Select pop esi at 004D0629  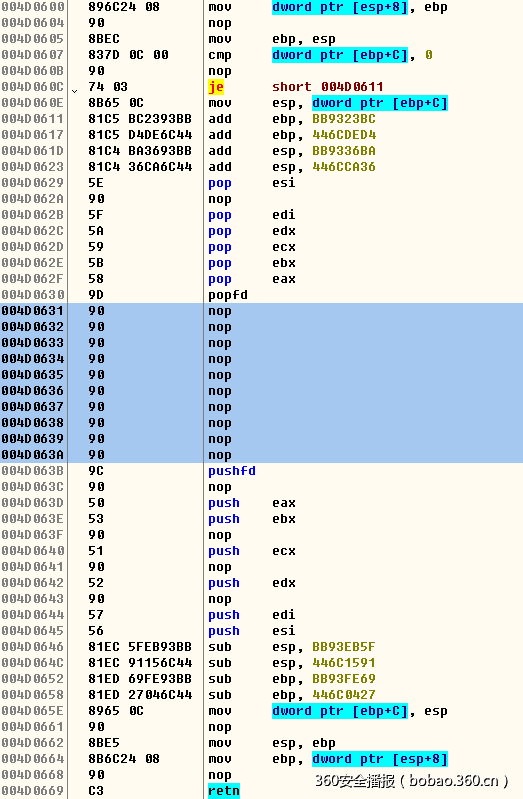point(262,183)
